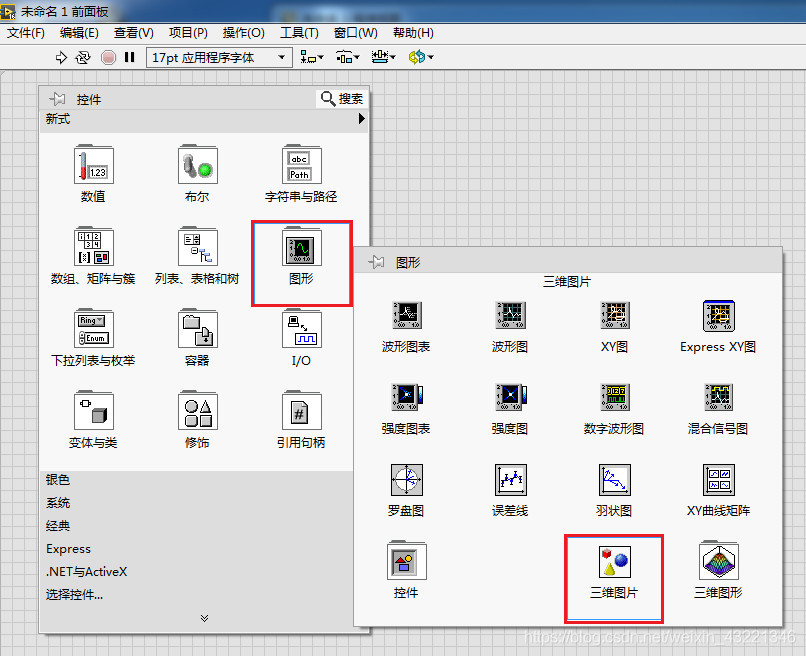Click the red Abort Execution button
Image resolution: width=806 pixels, height=656 pixels.
pos(108,57)
